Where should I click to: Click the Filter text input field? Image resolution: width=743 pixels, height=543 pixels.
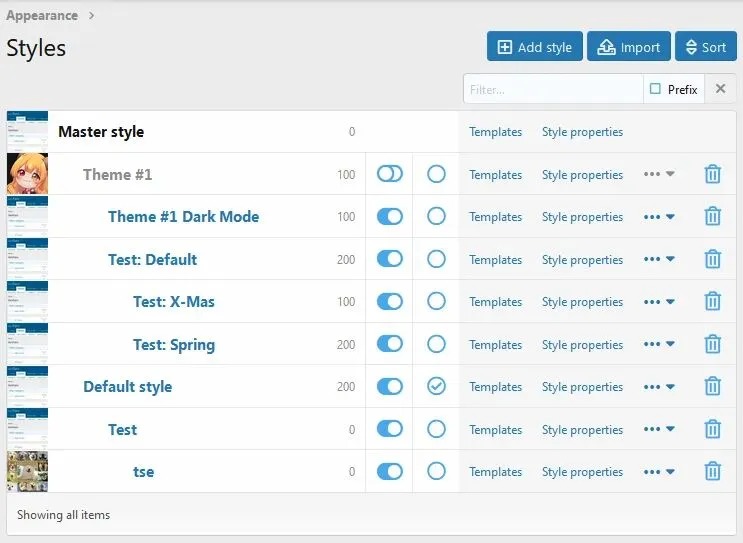[553, 89]
